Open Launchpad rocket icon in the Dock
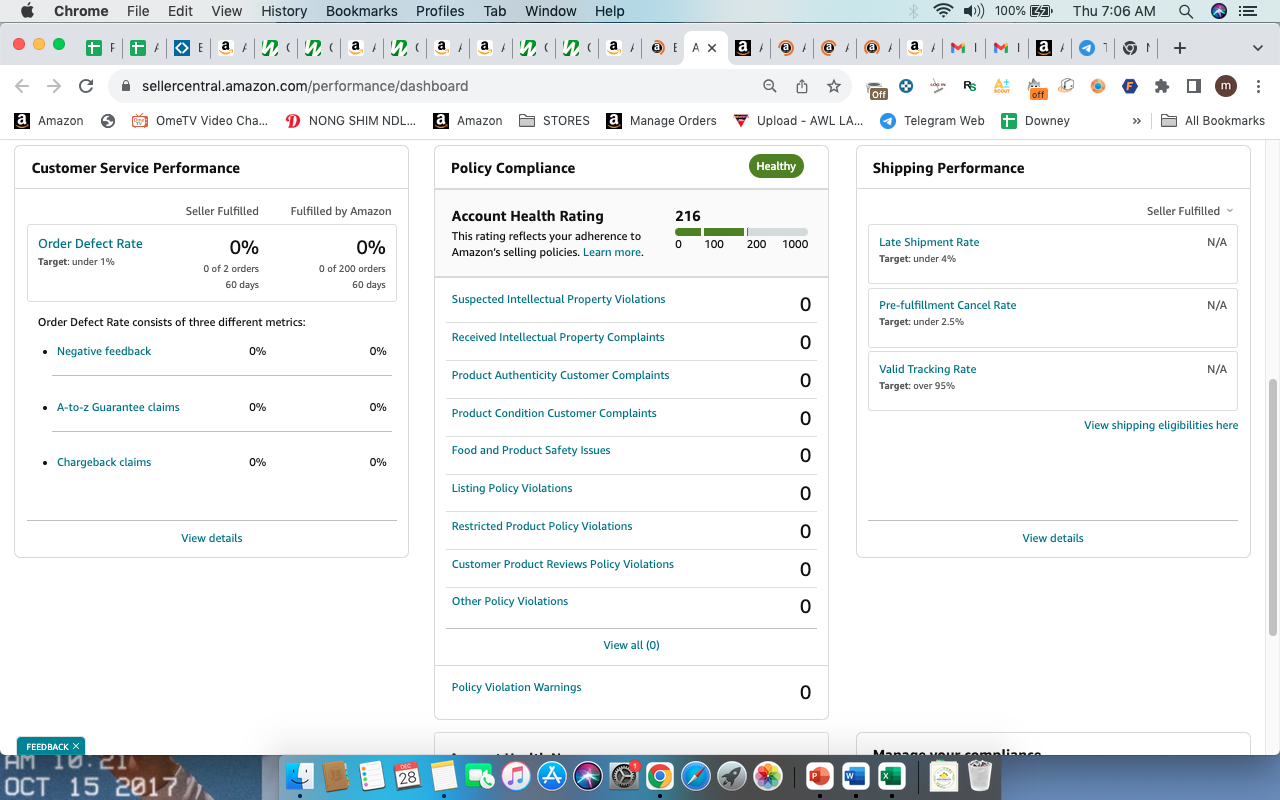 pyautogui.click(x=731, y=775)
